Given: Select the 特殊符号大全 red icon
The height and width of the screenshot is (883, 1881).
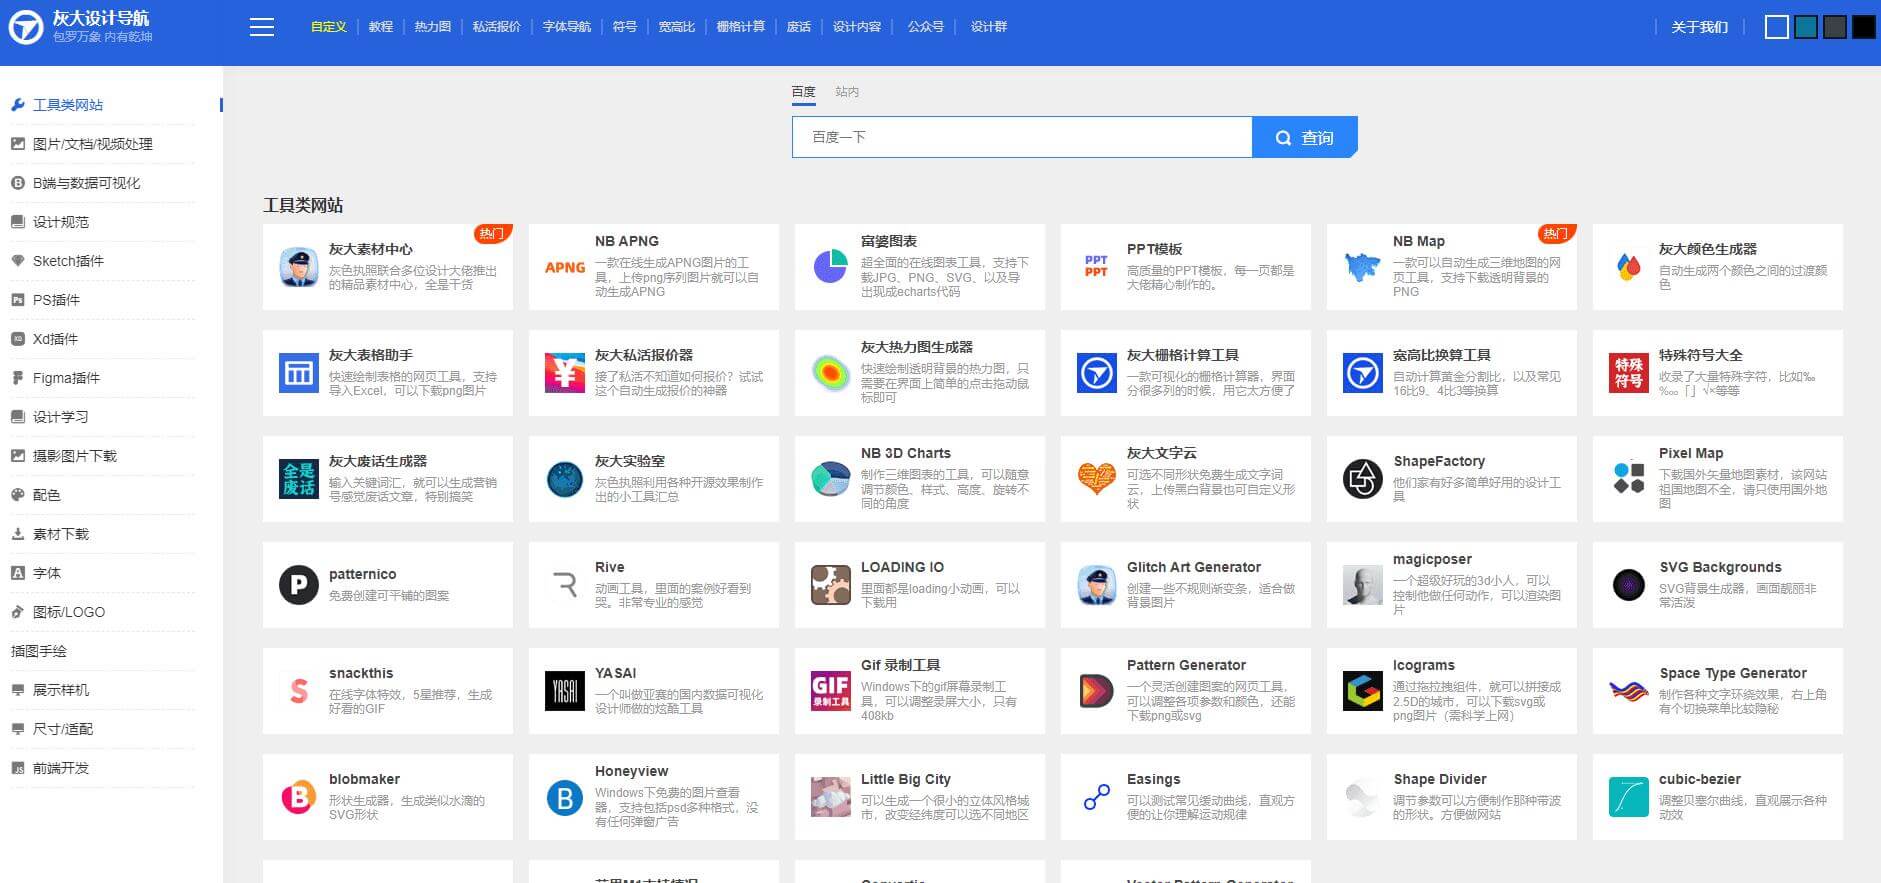Looking at the screenshot, I should point(1628,373).
